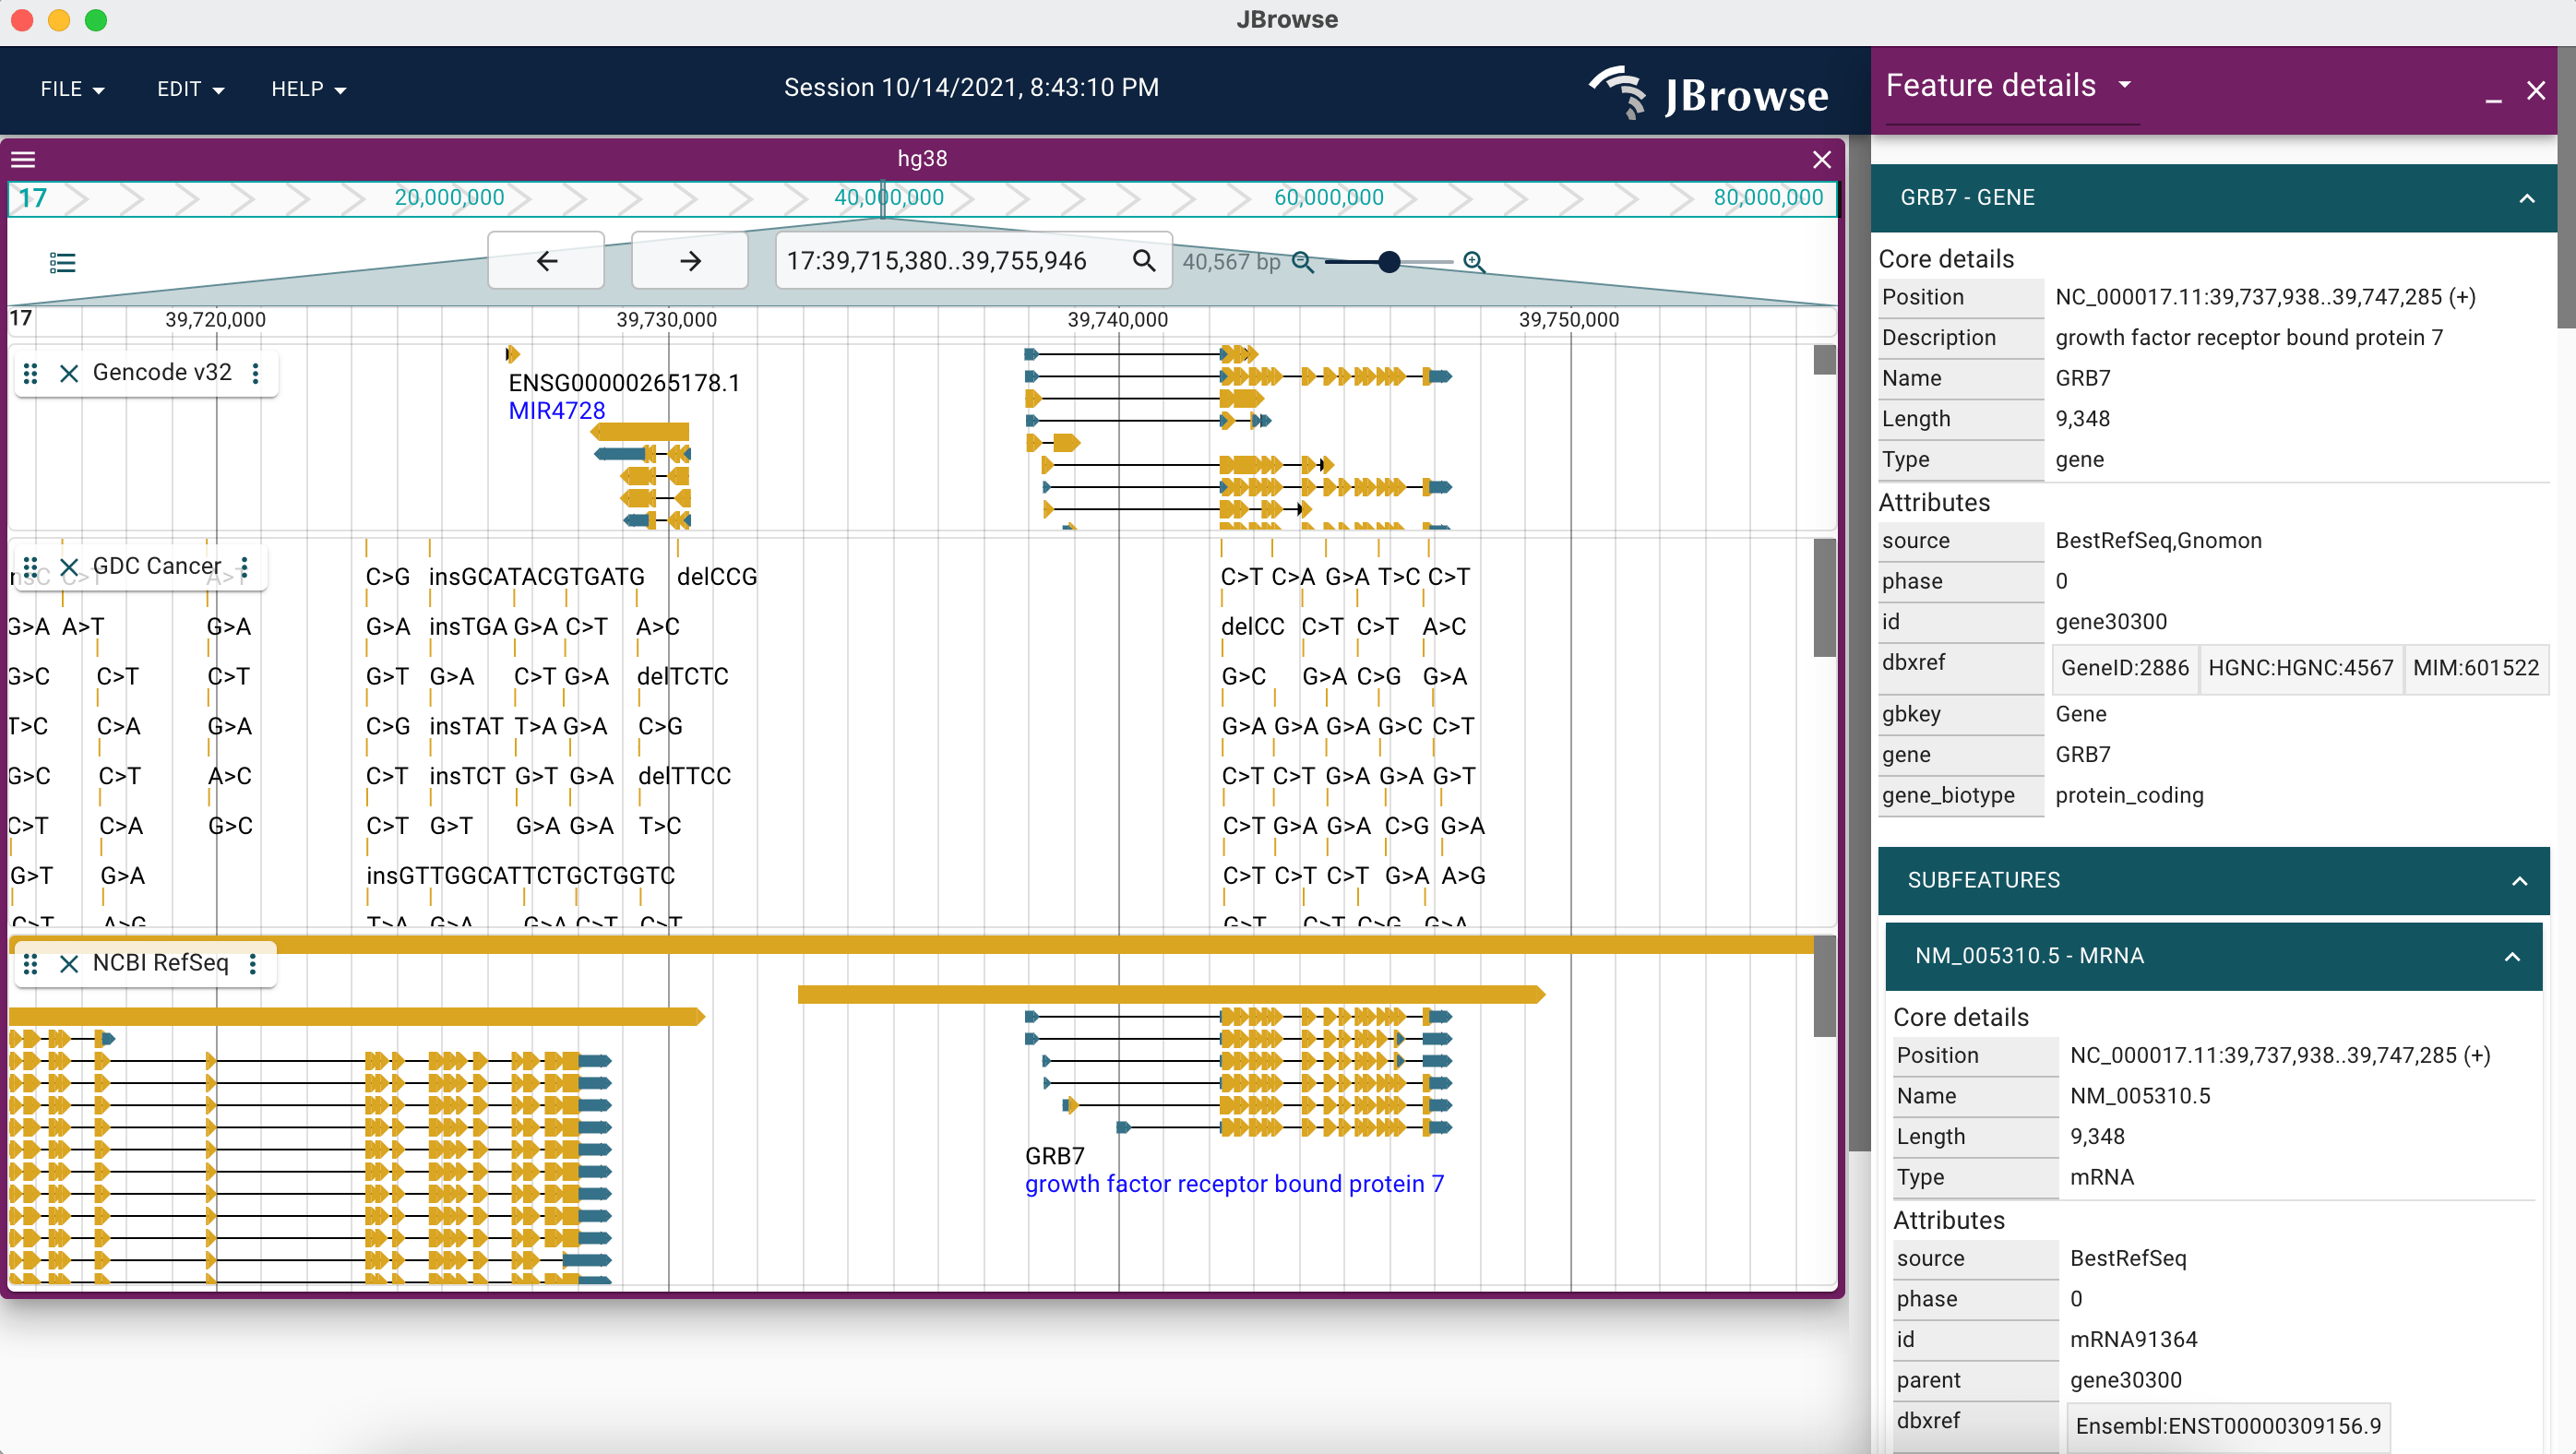Viewport: 2576px width, 1454px height.
Task: Grab the GDC Cancer track drag handle
Action: 30,567
